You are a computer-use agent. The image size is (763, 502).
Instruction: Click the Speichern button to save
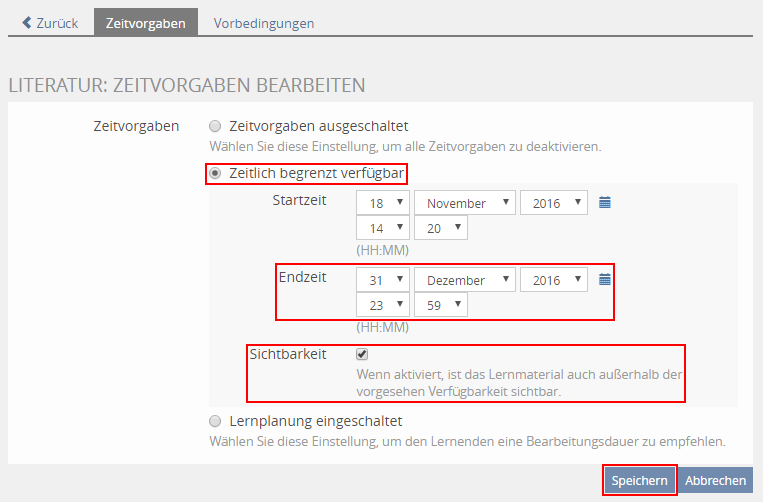pyautogui.click(x=639, y=481)
